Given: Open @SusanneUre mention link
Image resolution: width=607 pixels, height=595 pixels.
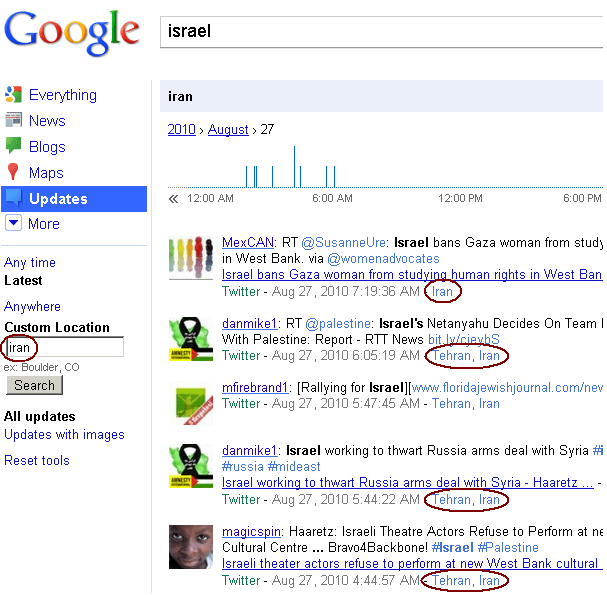Looking at the screenshot, I should point(343,242).
